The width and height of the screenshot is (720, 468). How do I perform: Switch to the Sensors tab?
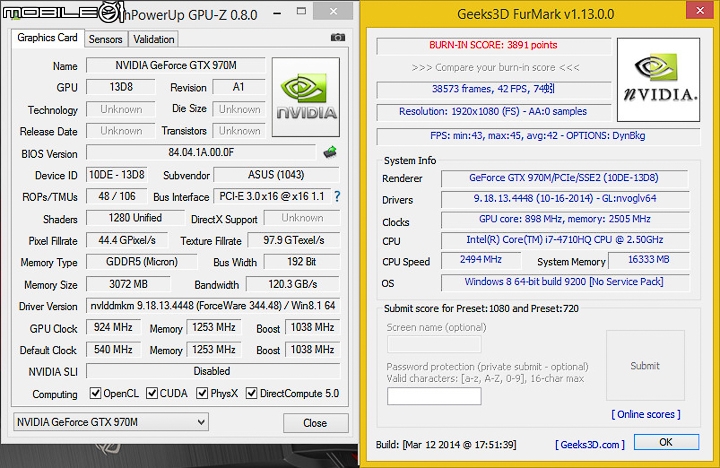(x=106, y=39)
